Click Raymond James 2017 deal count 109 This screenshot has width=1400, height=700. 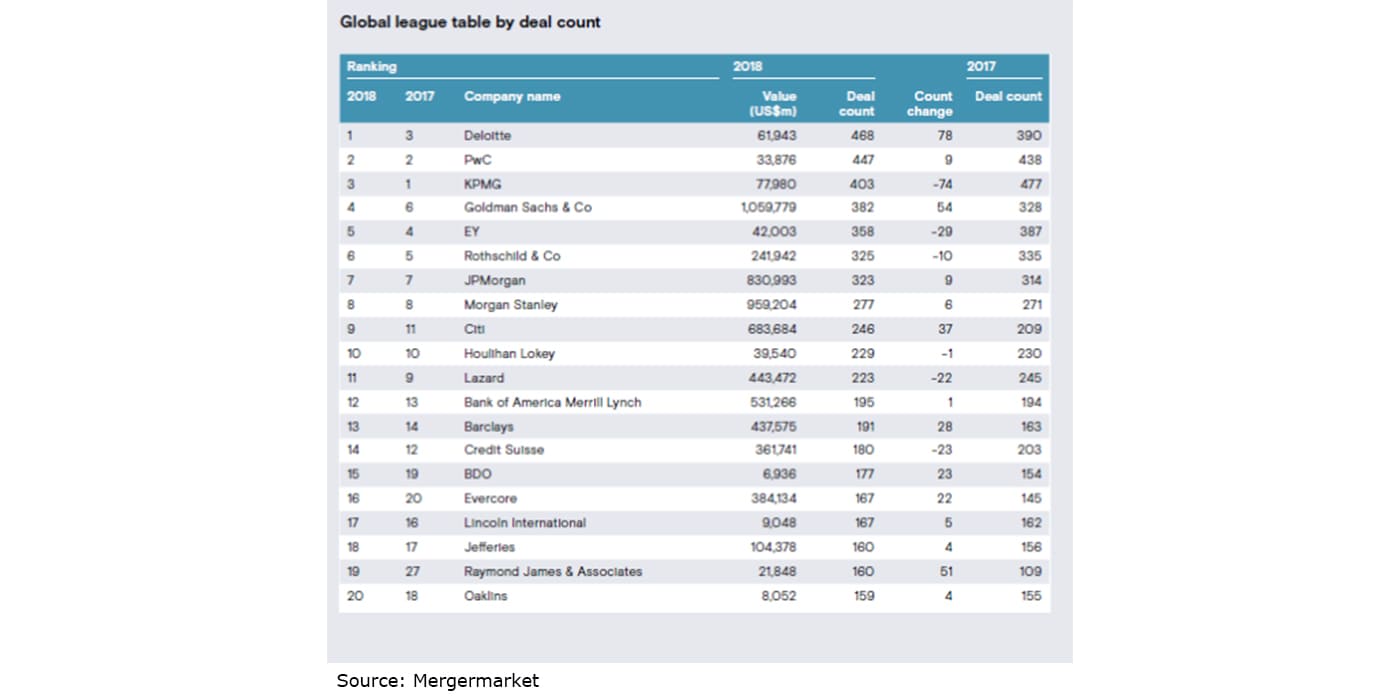point(1030,572)
